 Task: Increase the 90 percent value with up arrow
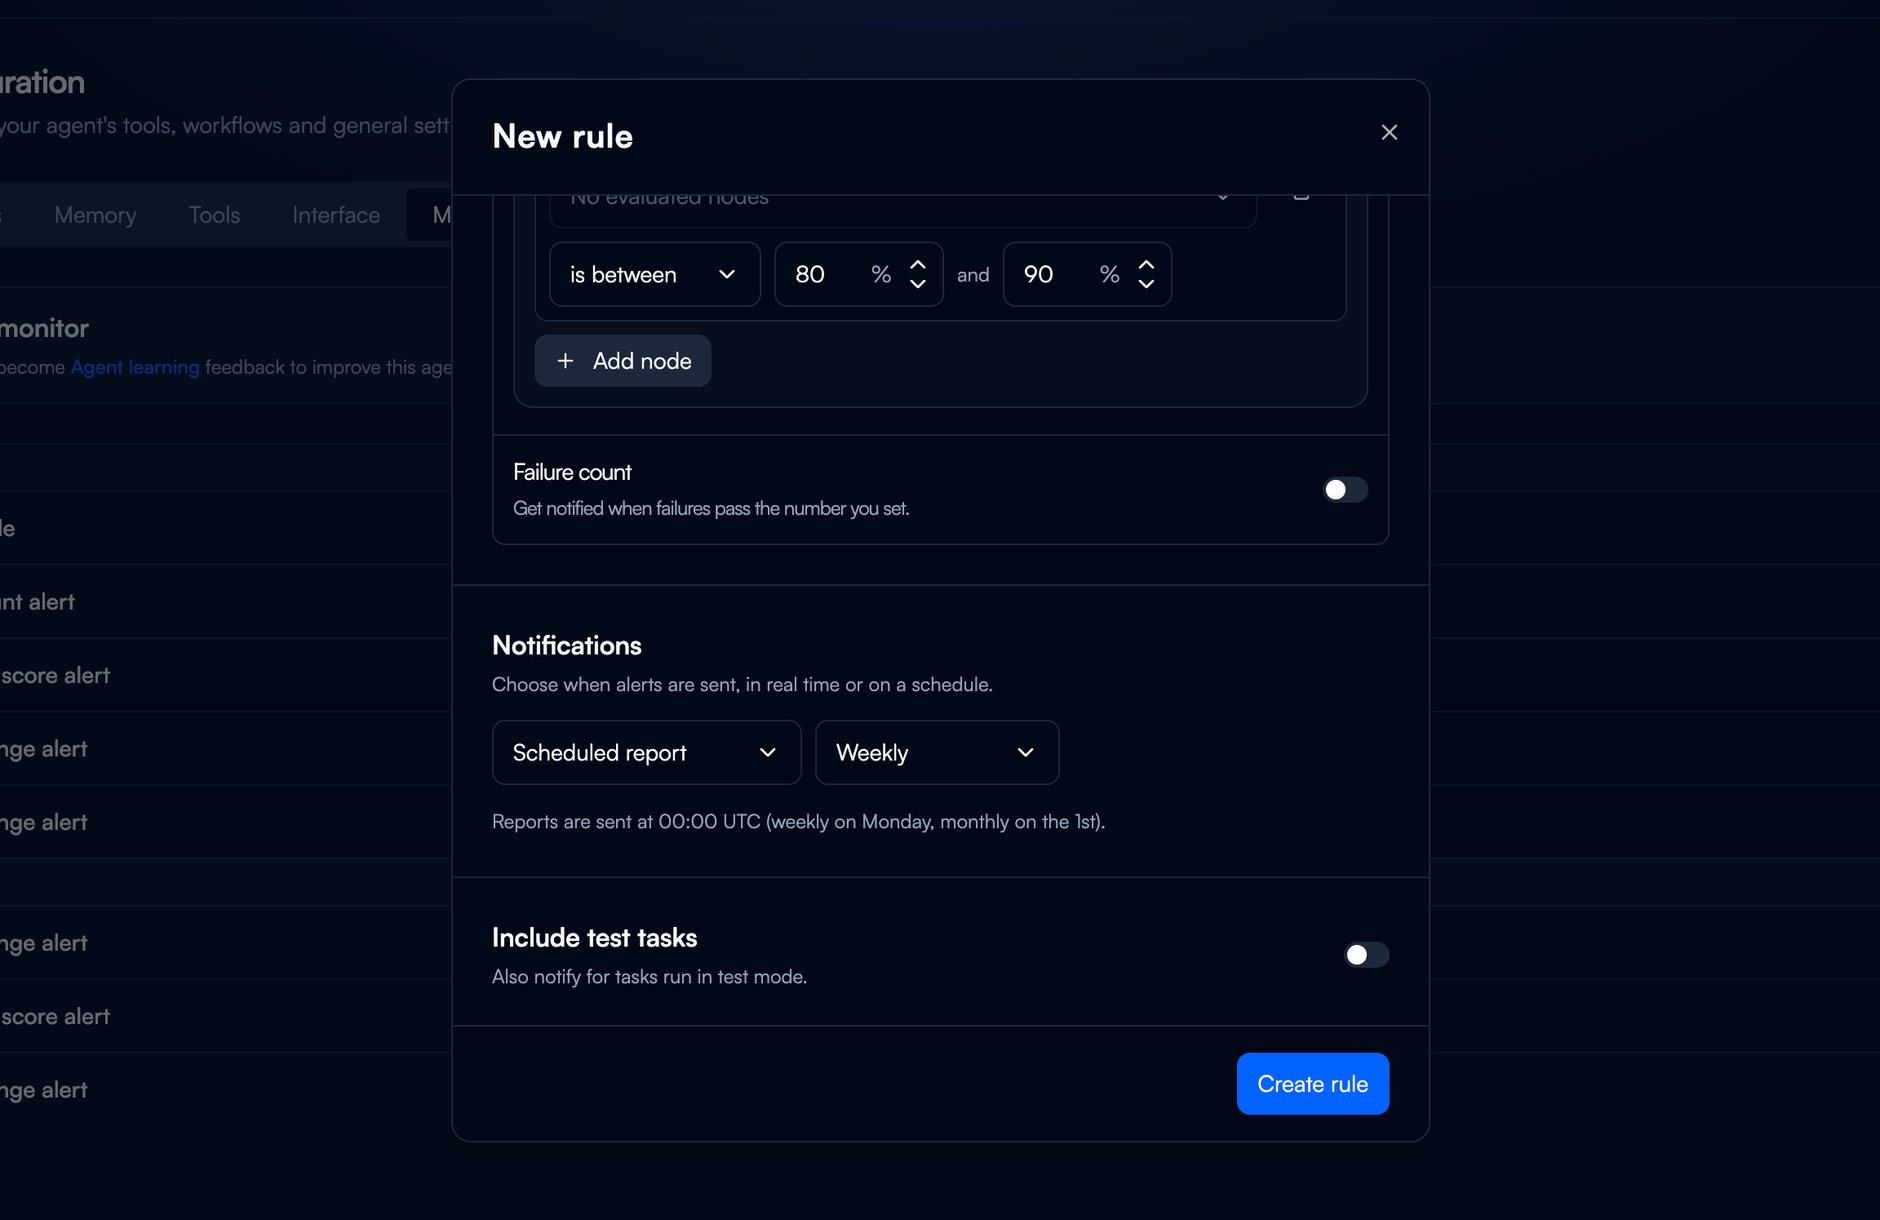[x=1147, y=265]
